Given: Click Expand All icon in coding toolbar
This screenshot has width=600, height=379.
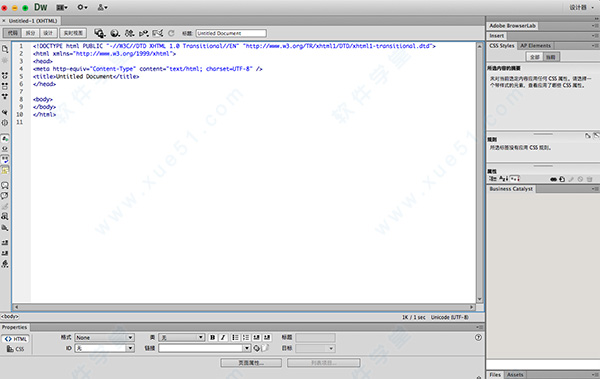Looking at the screenshot, I should point(5,96).
